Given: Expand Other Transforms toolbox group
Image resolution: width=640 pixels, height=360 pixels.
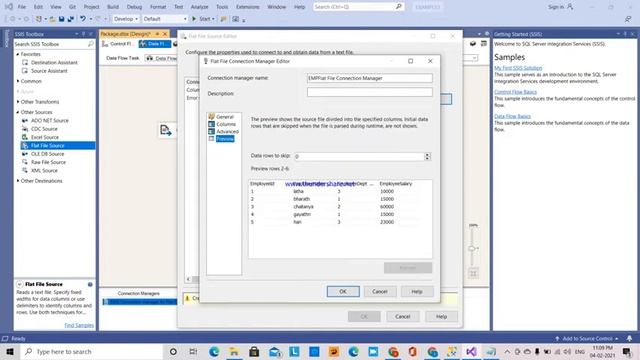Looking at the screenshot, I should tap(18, 102).
